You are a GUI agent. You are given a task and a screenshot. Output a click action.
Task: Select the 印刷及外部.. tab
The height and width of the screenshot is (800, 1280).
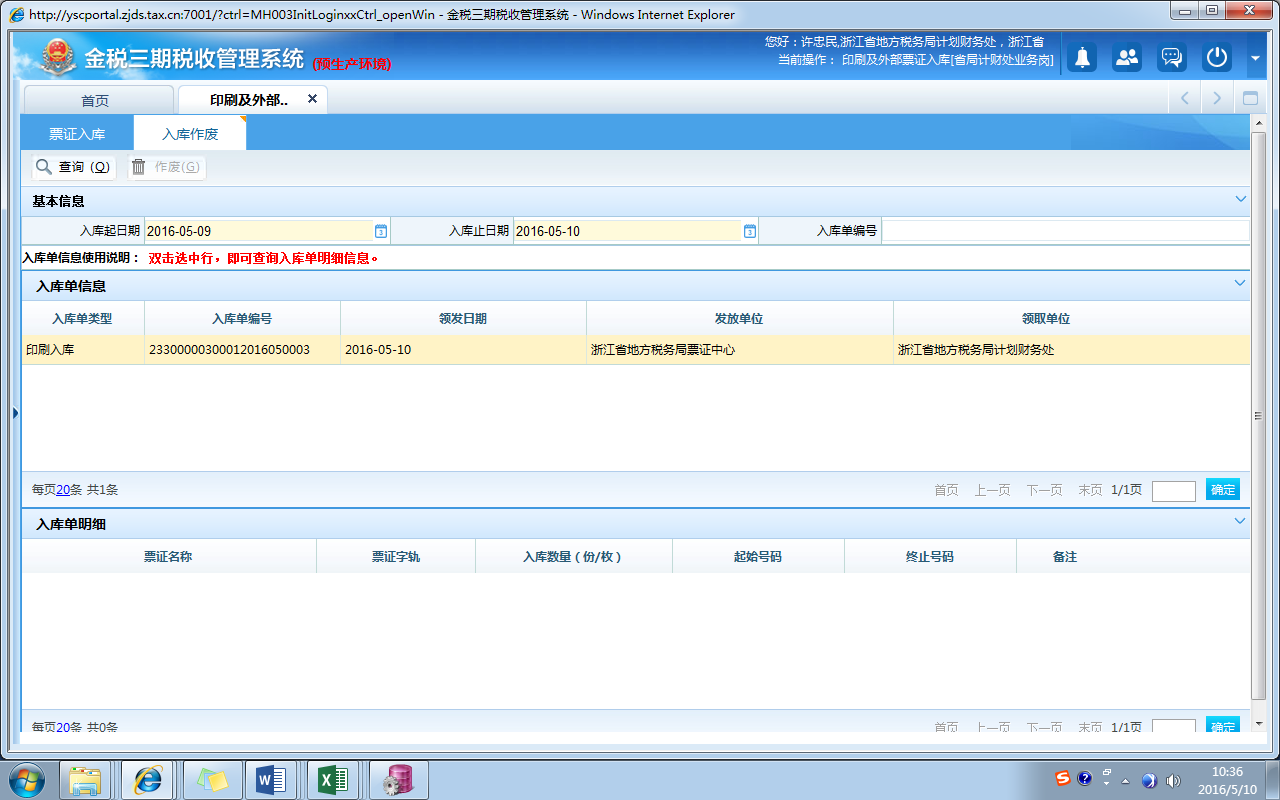tap(249, 100)
